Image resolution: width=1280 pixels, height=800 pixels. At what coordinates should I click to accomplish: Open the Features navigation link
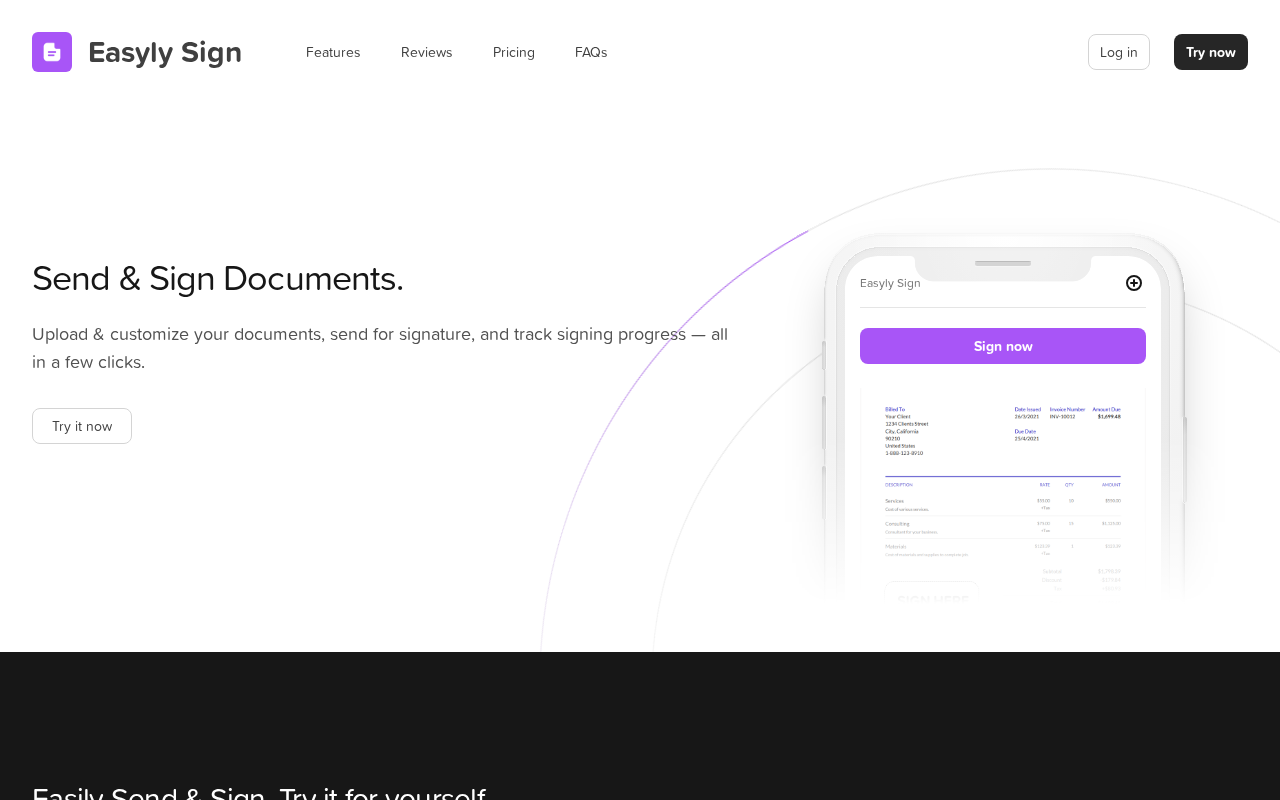click(333, 52)
